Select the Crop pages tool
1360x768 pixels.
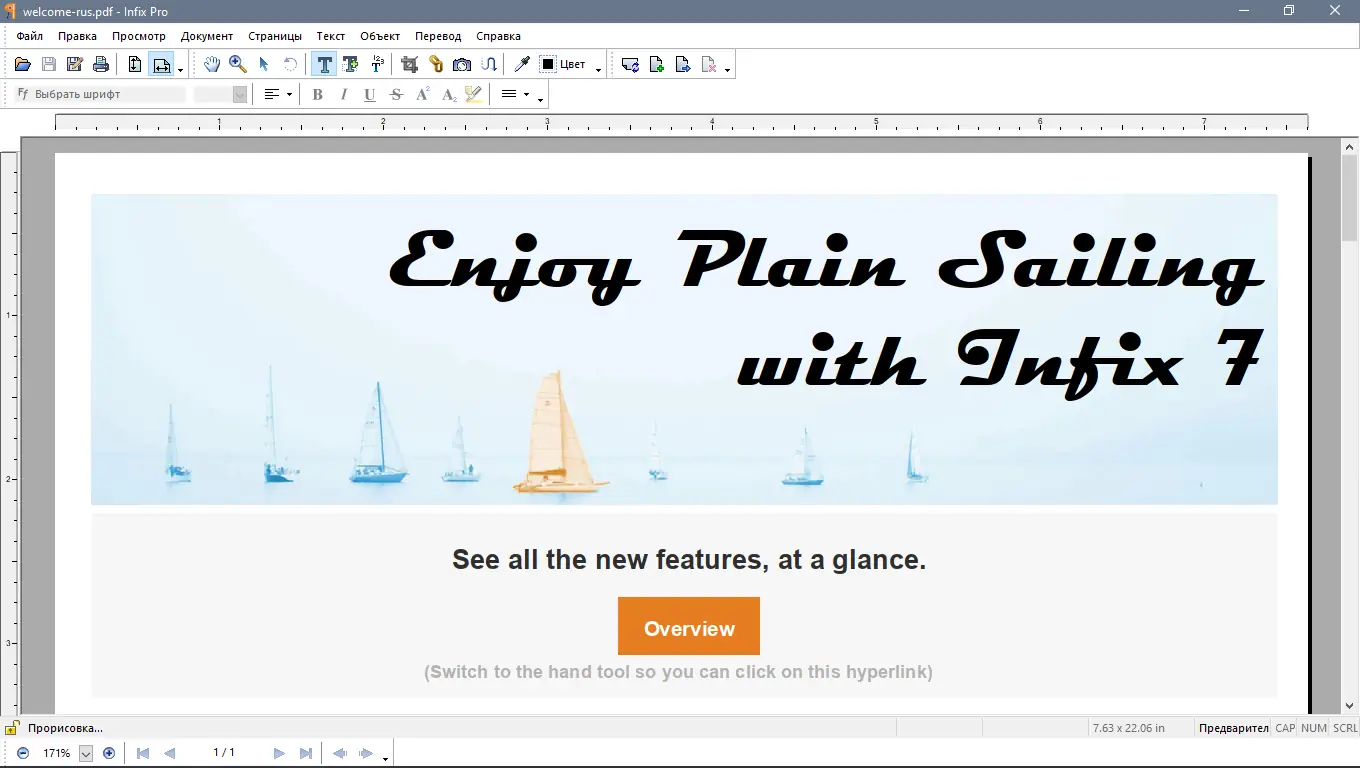pyautogui.click(x=409, y=64)
